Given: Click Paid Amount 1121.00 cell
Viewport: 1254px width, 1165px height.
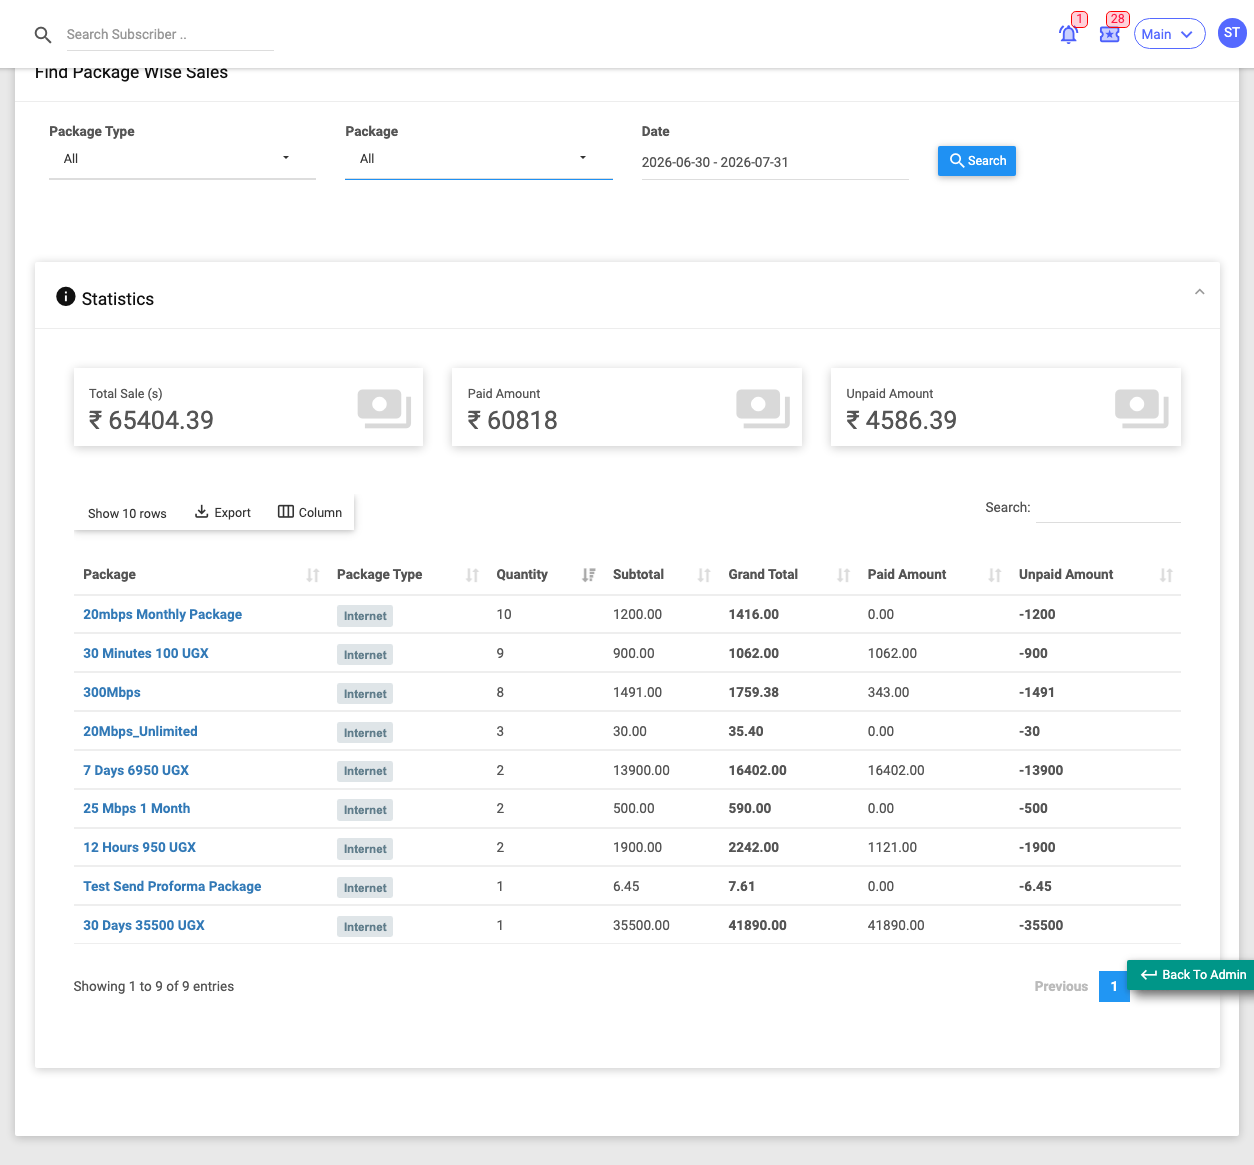Looking at the screenshot, I should 893,847.
